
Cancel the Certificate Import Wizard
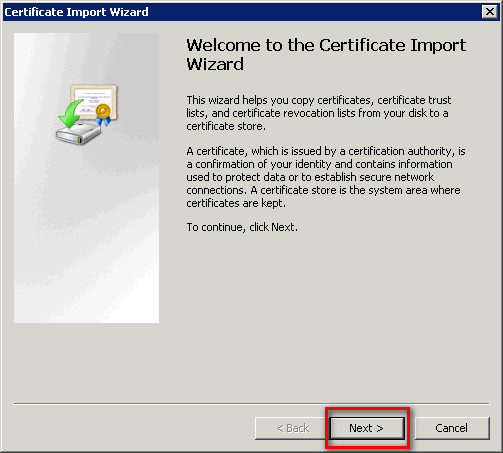point(452,428)
